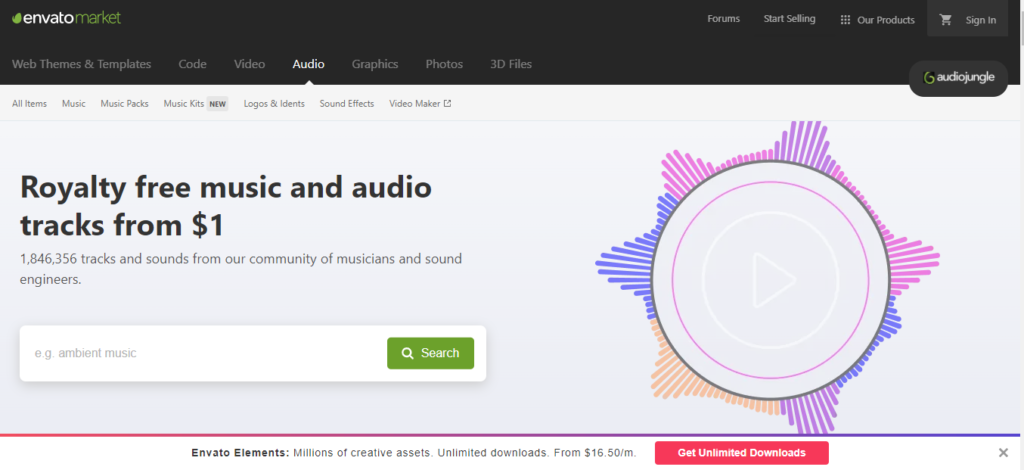Click the Start Selling link
Viewport: 1024px width, 470px height.
(x=790, y=19)
